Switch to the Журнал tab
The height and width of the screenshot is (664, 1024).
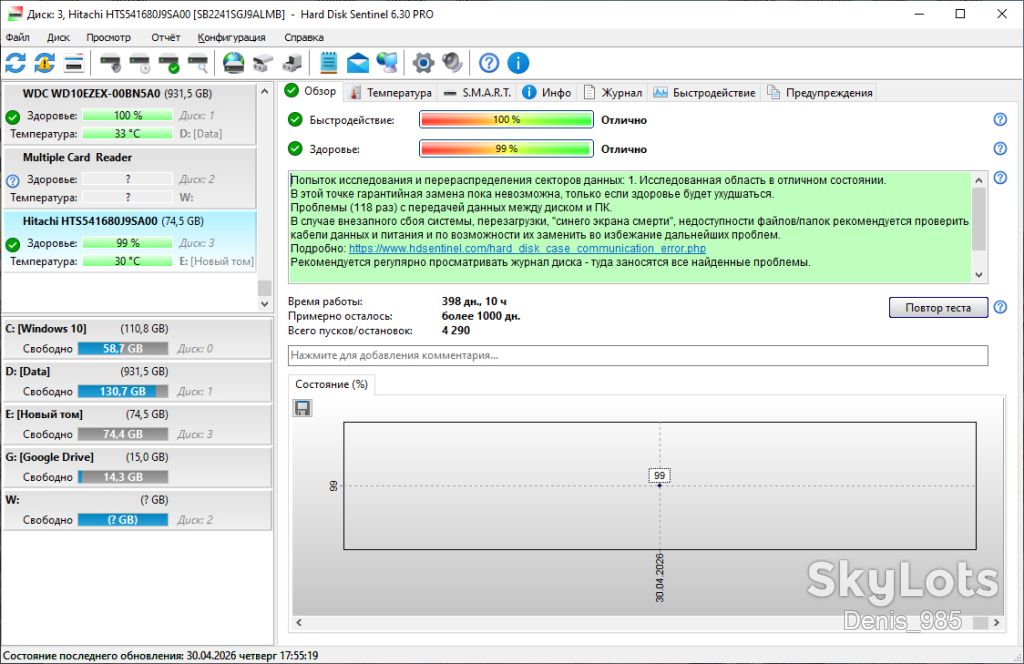(x=613, y=93)
